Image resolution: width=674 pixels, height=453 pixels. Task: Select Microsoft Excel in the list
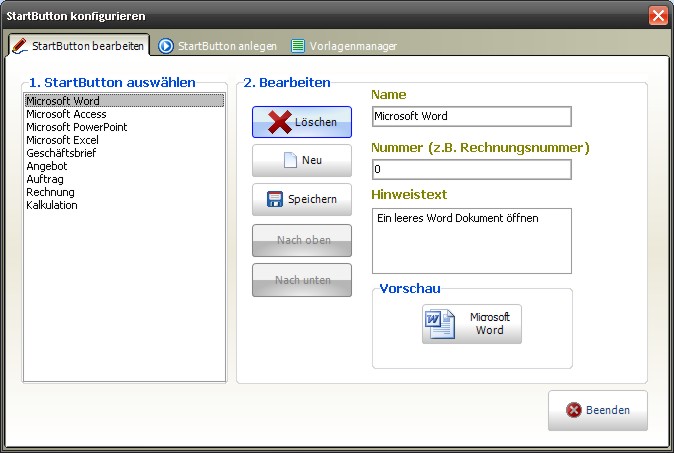124,140
